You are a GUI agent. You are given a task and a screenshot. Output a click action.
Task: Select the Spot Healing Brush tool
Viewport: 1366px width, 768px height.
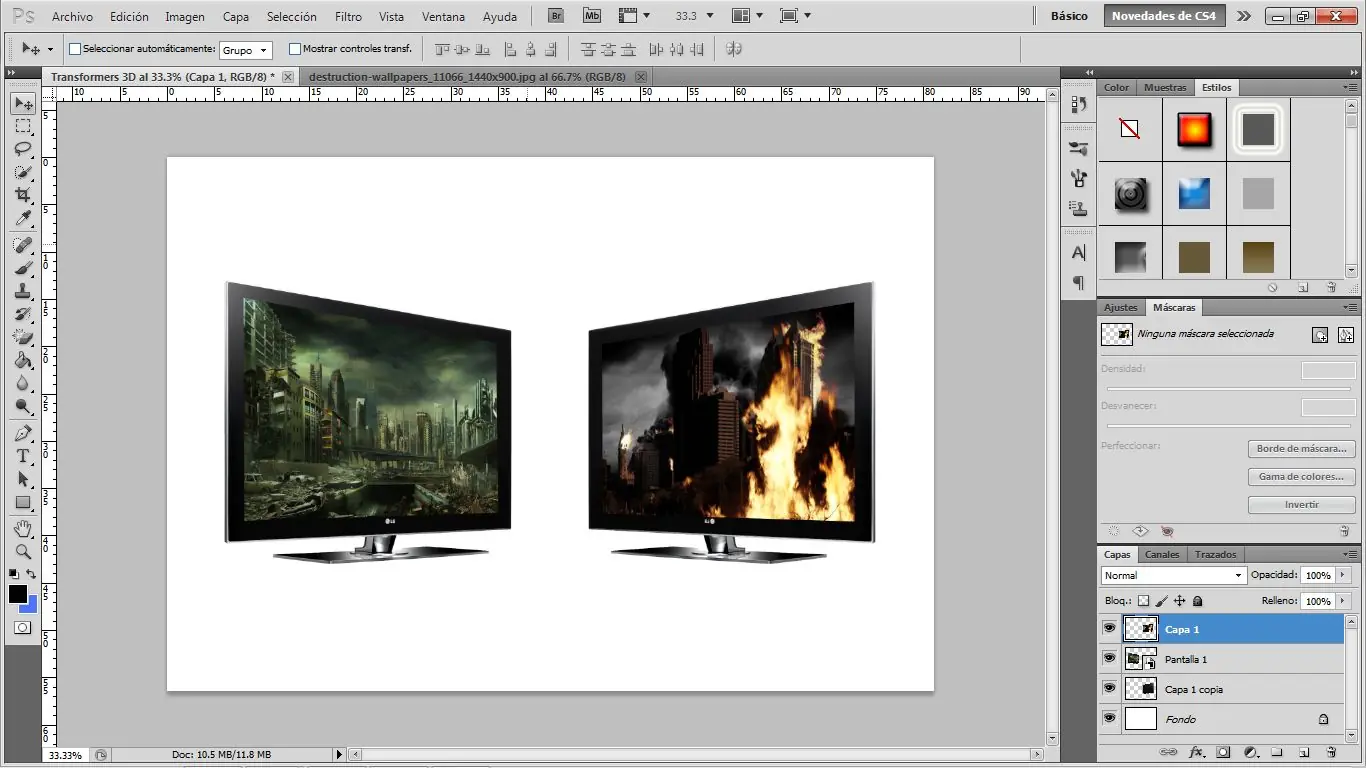23,245
